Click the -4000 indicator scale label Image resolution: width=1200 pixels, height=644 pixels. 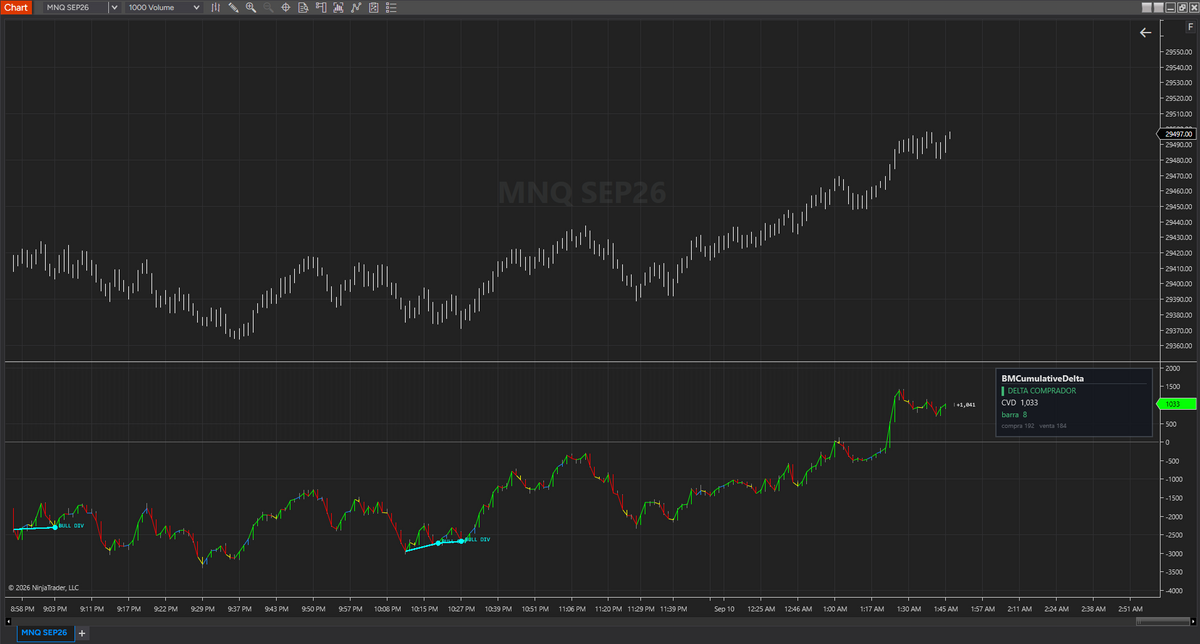point(1175,590)
